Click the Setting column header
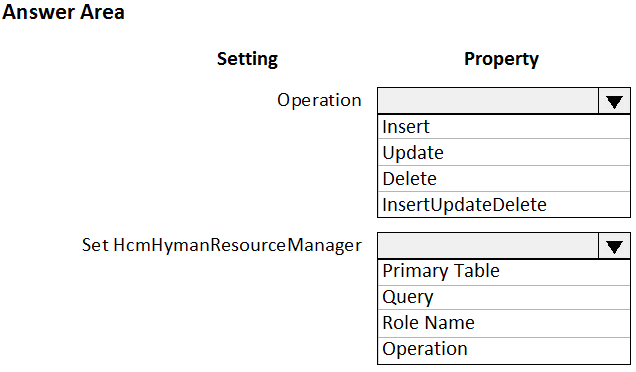This screenshot has height=372, width=636. 247,59
